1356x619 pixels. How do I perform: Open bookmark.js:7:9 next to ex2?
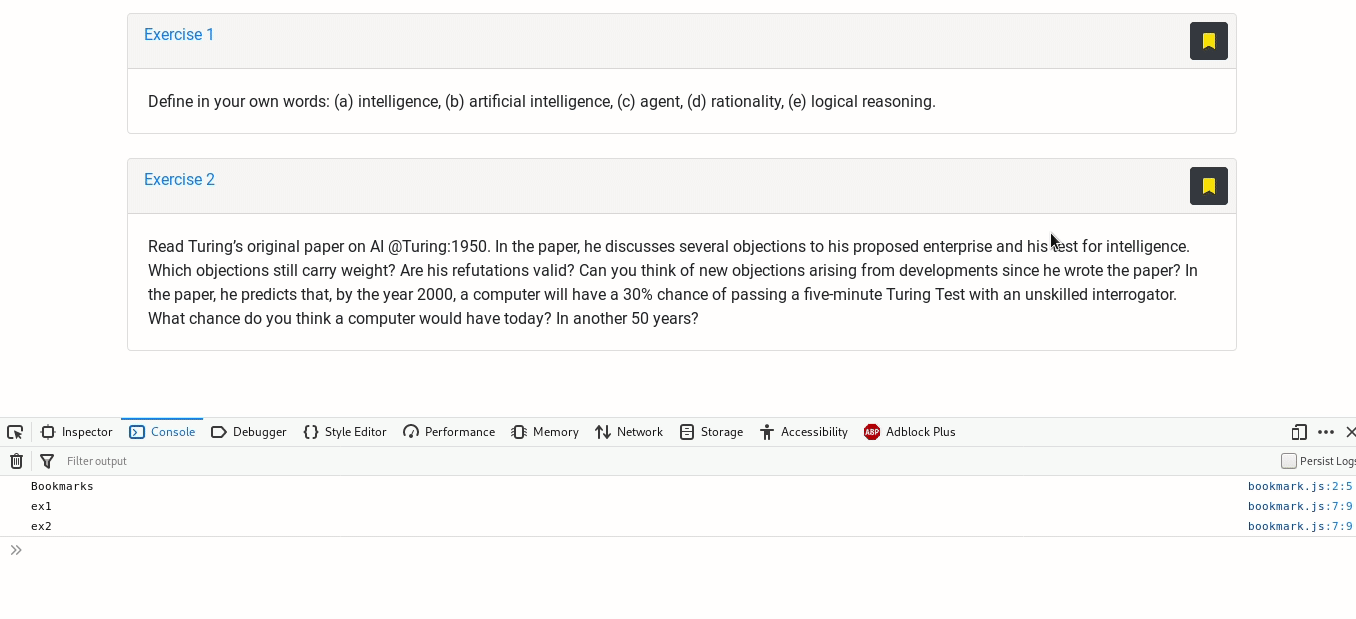(x=1299, y=526)
